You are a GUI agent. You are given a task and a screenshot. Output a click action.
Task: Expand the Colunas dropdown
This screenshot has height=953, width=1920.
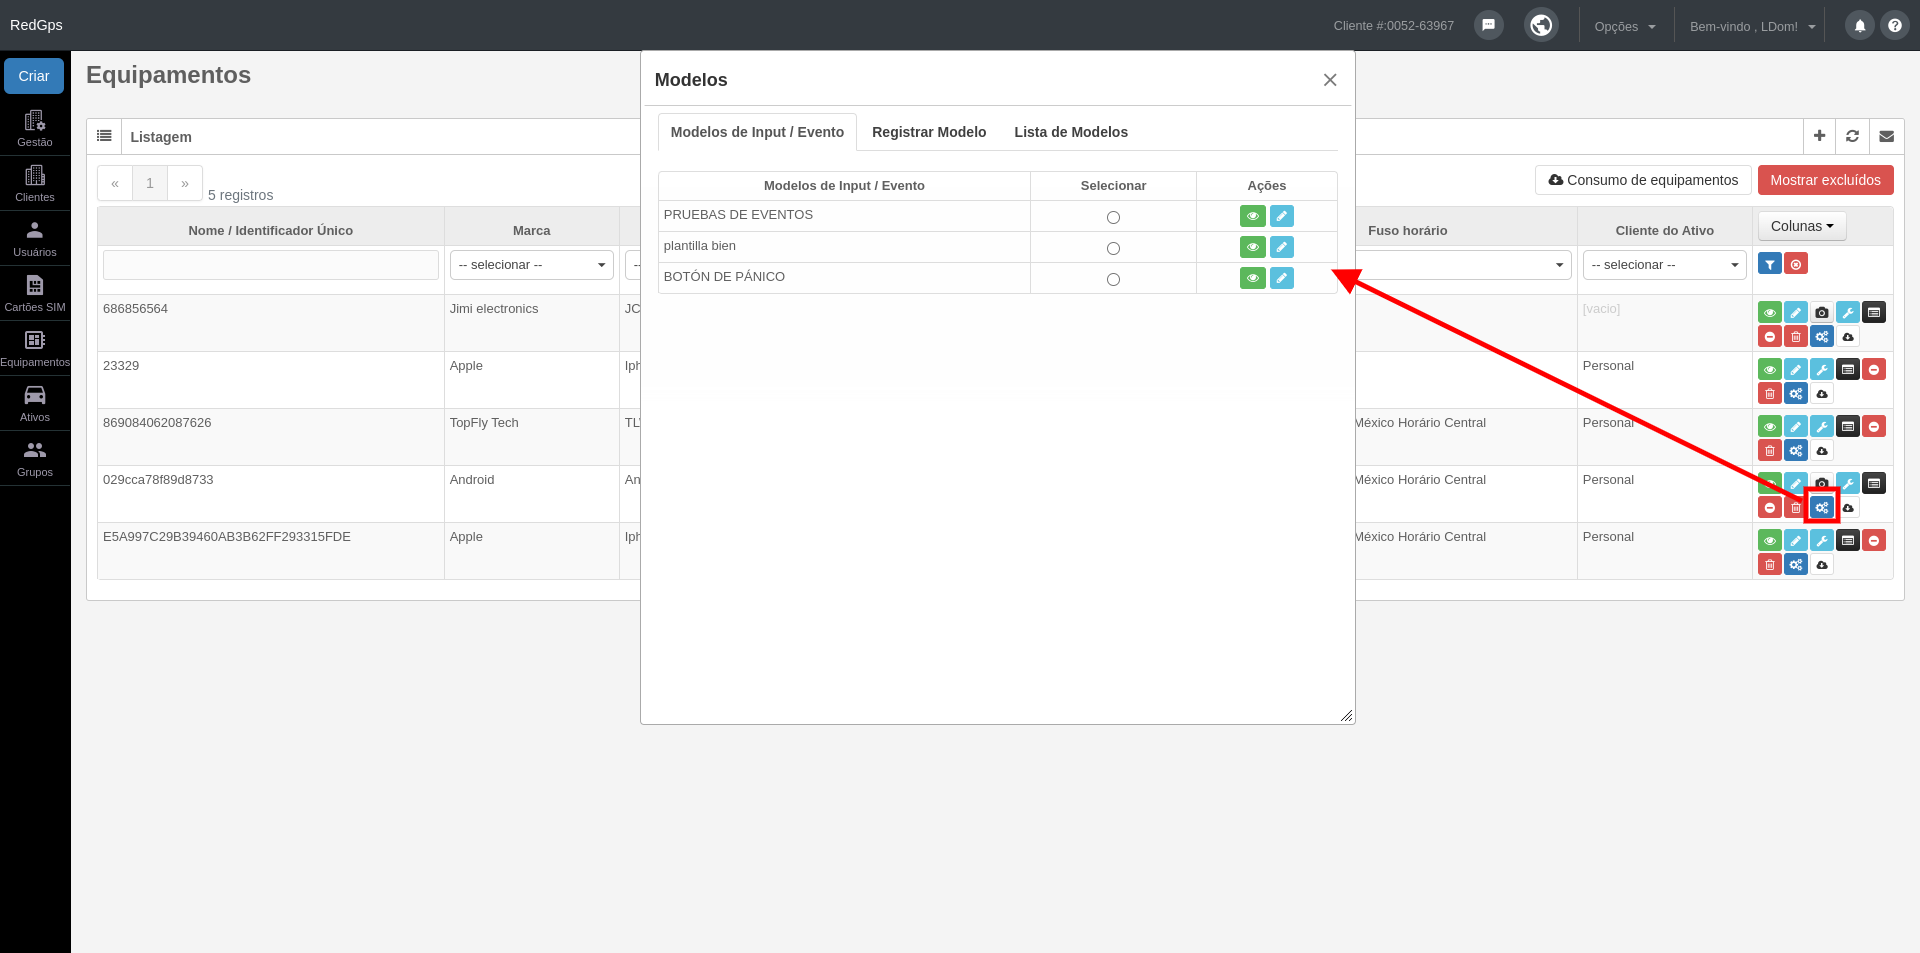1802,226
